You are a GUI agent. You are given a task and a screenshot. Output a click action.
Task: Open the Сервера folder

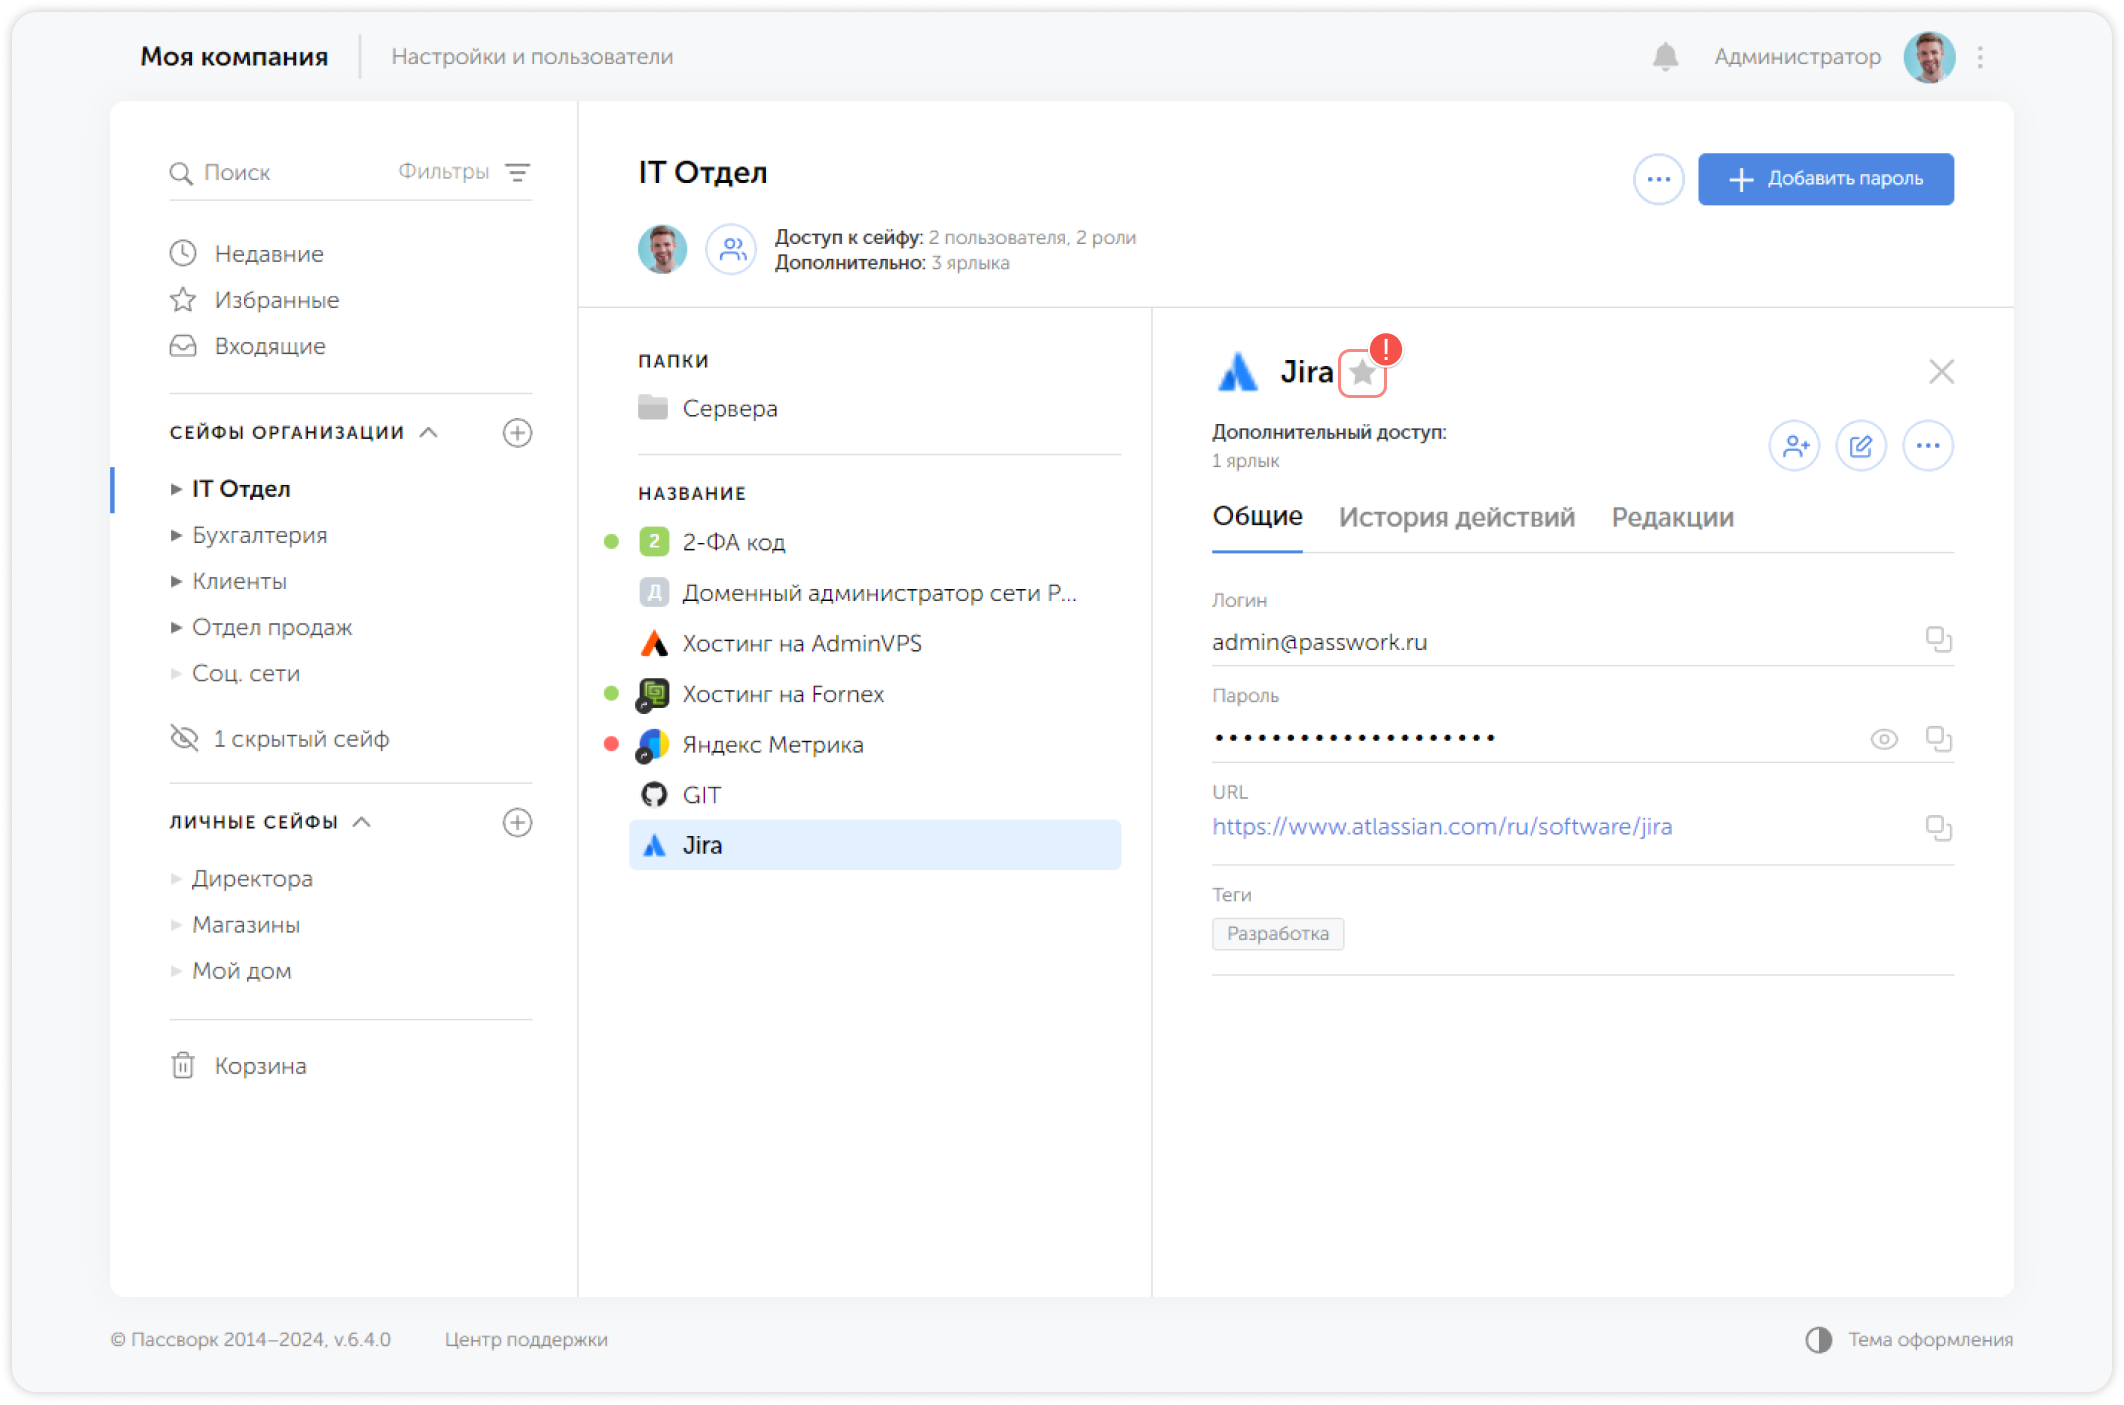coord(728,408)
